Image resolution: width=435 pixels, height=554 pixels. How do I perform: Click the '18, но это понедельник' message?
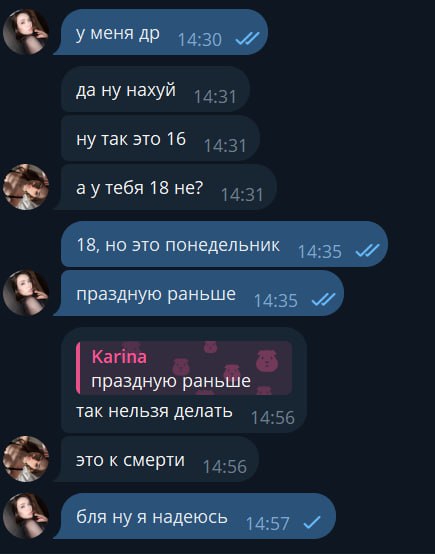[224, 244]
